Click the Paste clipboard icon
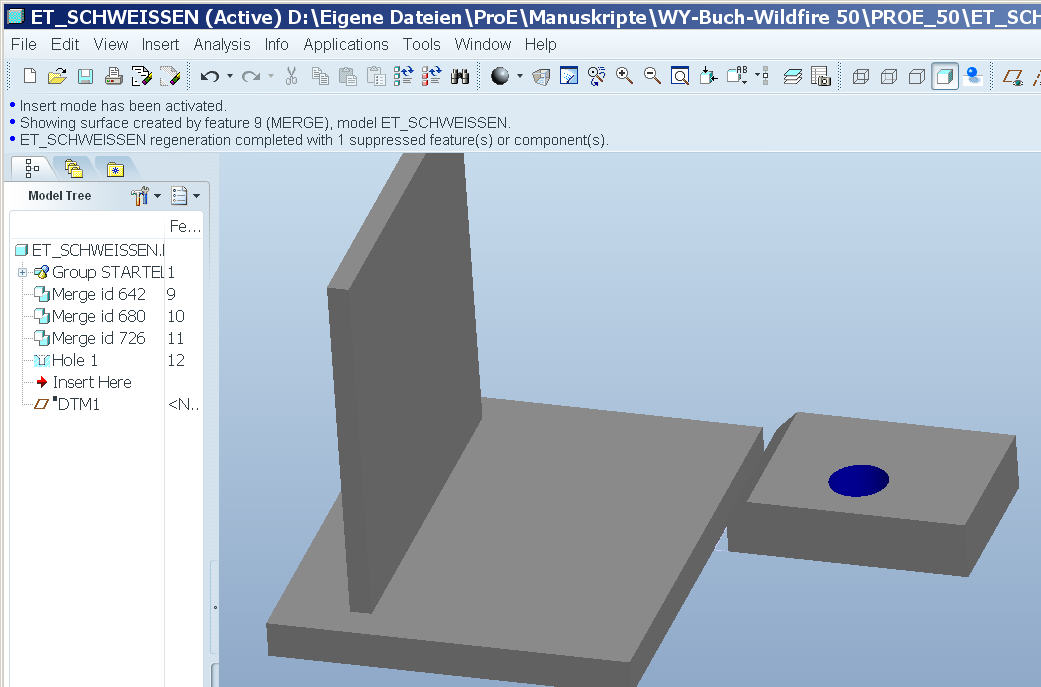This screenshot has height=687, width=1041. [x=348, y=76]
